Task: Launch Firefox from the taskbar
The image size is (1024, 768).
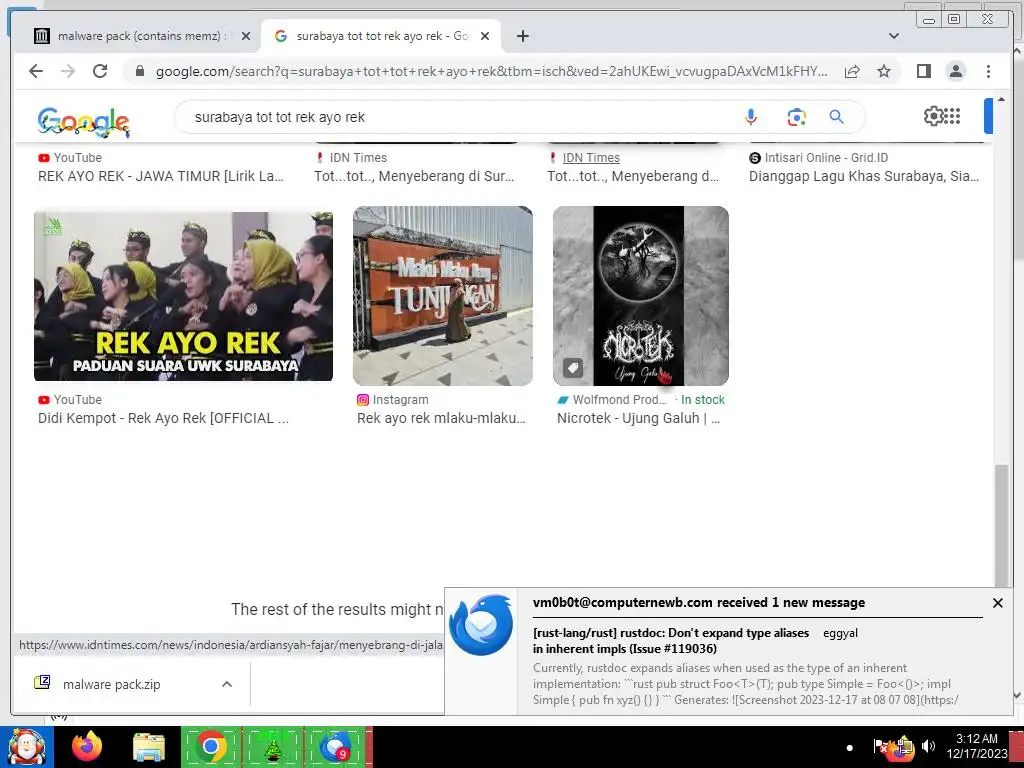Action: coord(87,747)
